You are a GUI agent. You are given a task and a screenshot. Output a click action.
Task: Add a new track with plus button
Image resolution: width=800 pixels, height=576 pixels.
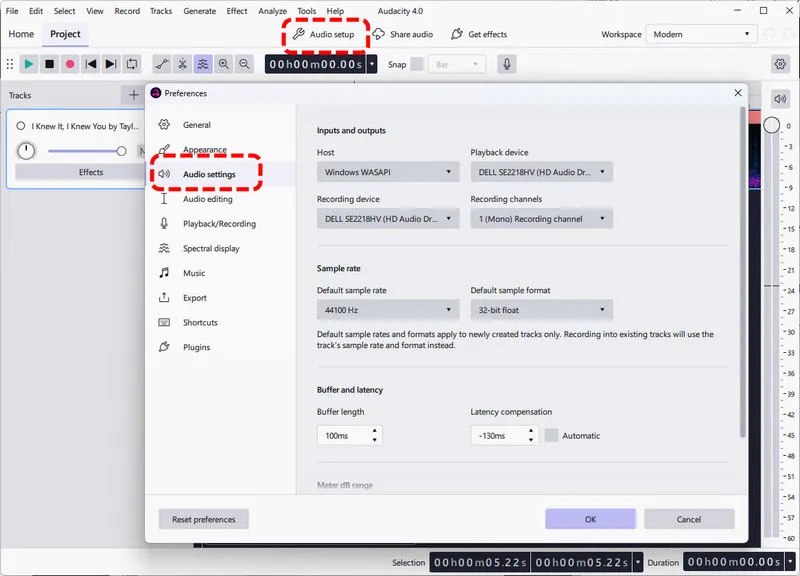[134, 95]
